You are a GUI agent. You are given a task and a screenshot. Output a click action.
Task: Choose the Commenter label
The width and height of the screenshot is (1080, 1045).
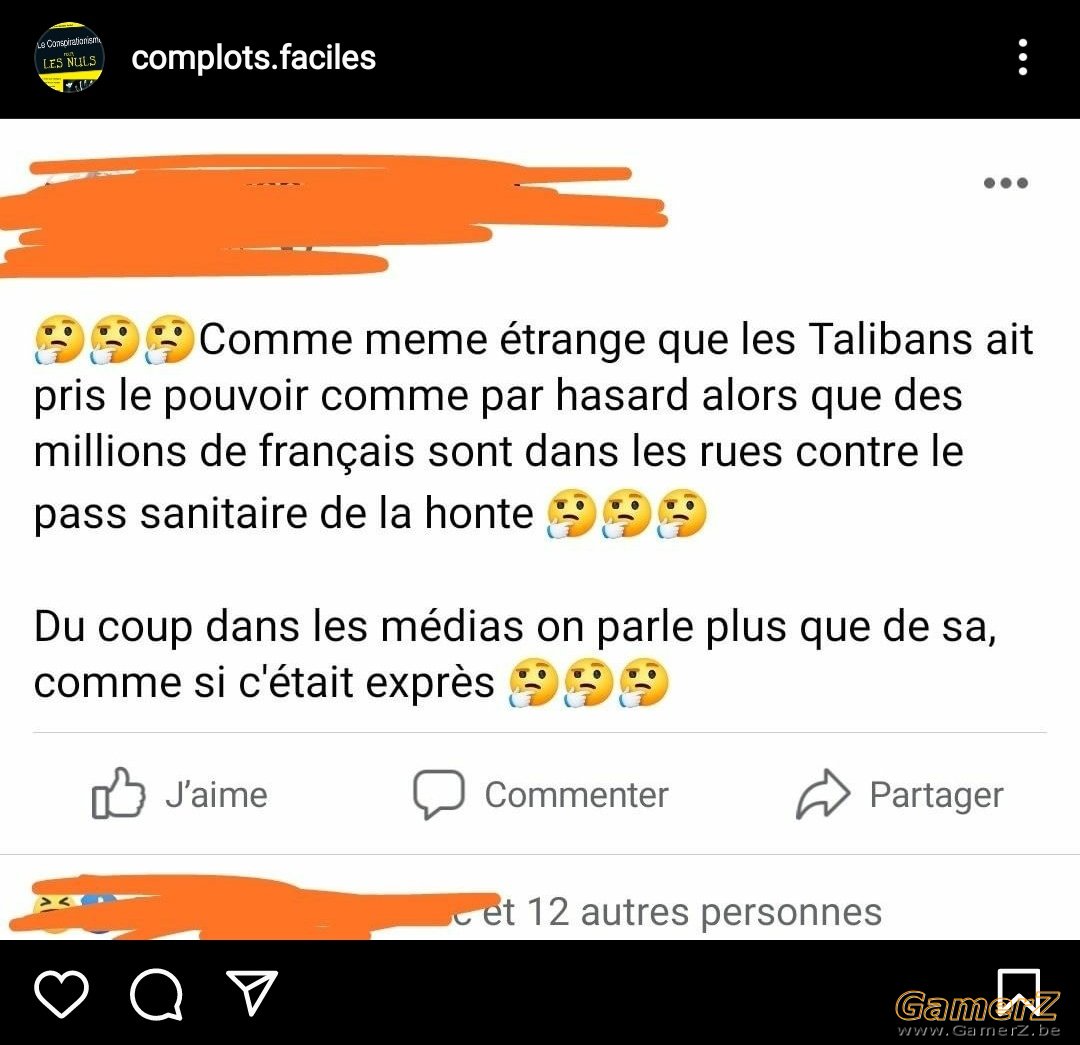pos(577,795)
